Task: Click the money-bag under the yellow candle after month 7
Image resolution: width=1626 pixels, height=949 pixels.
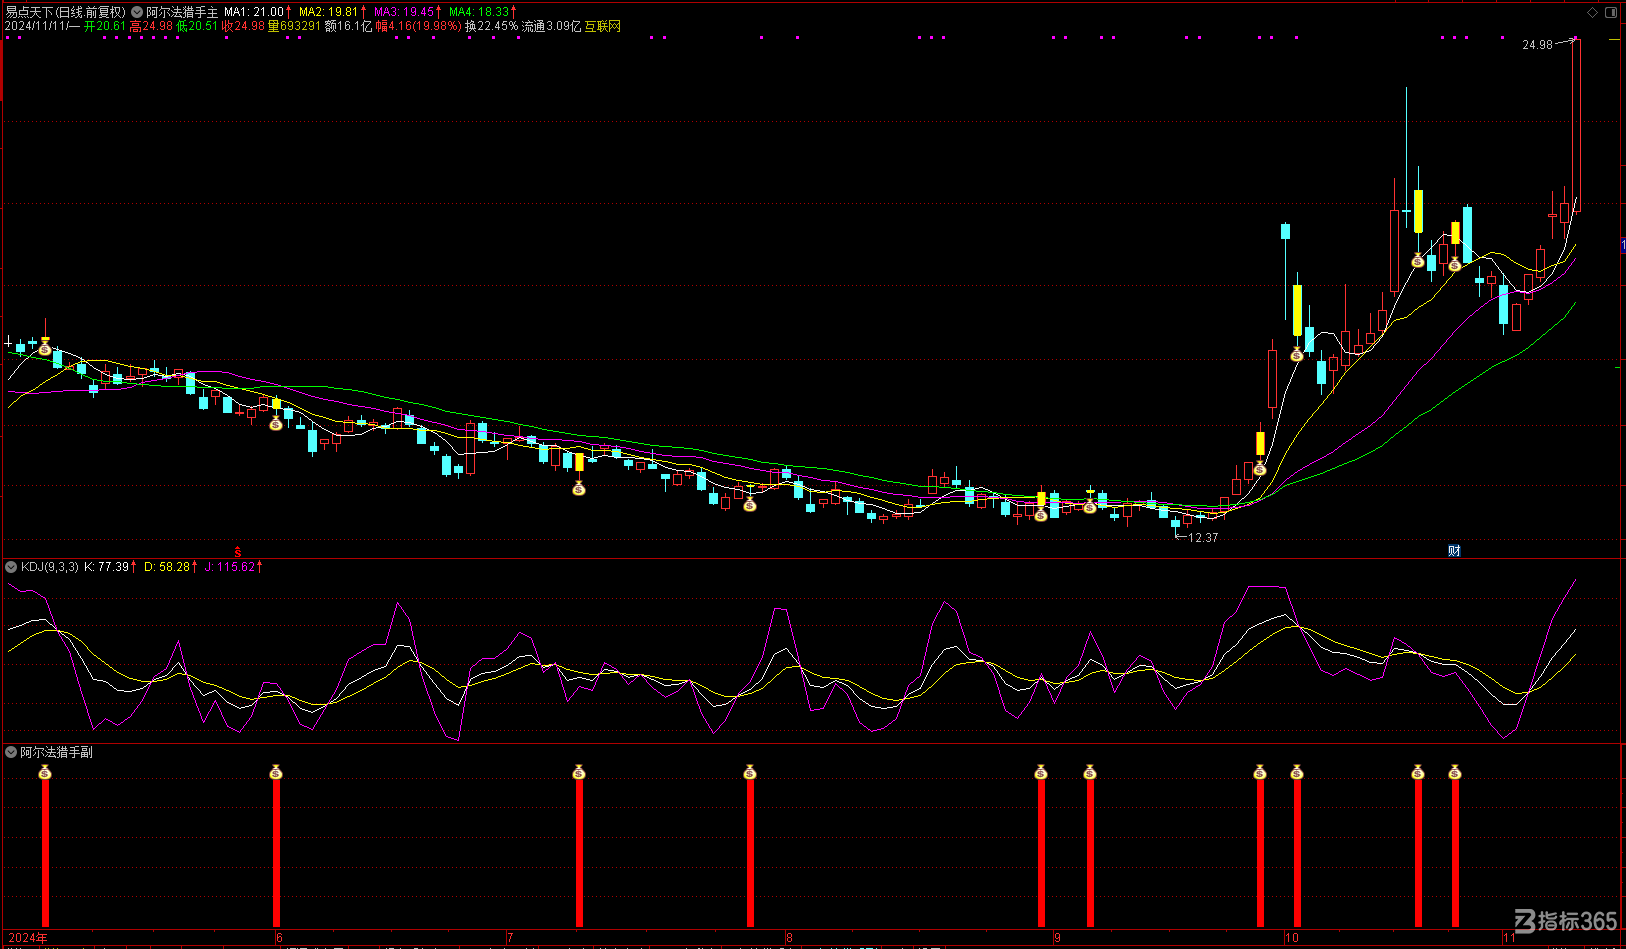Action: [x=579, y=488]
